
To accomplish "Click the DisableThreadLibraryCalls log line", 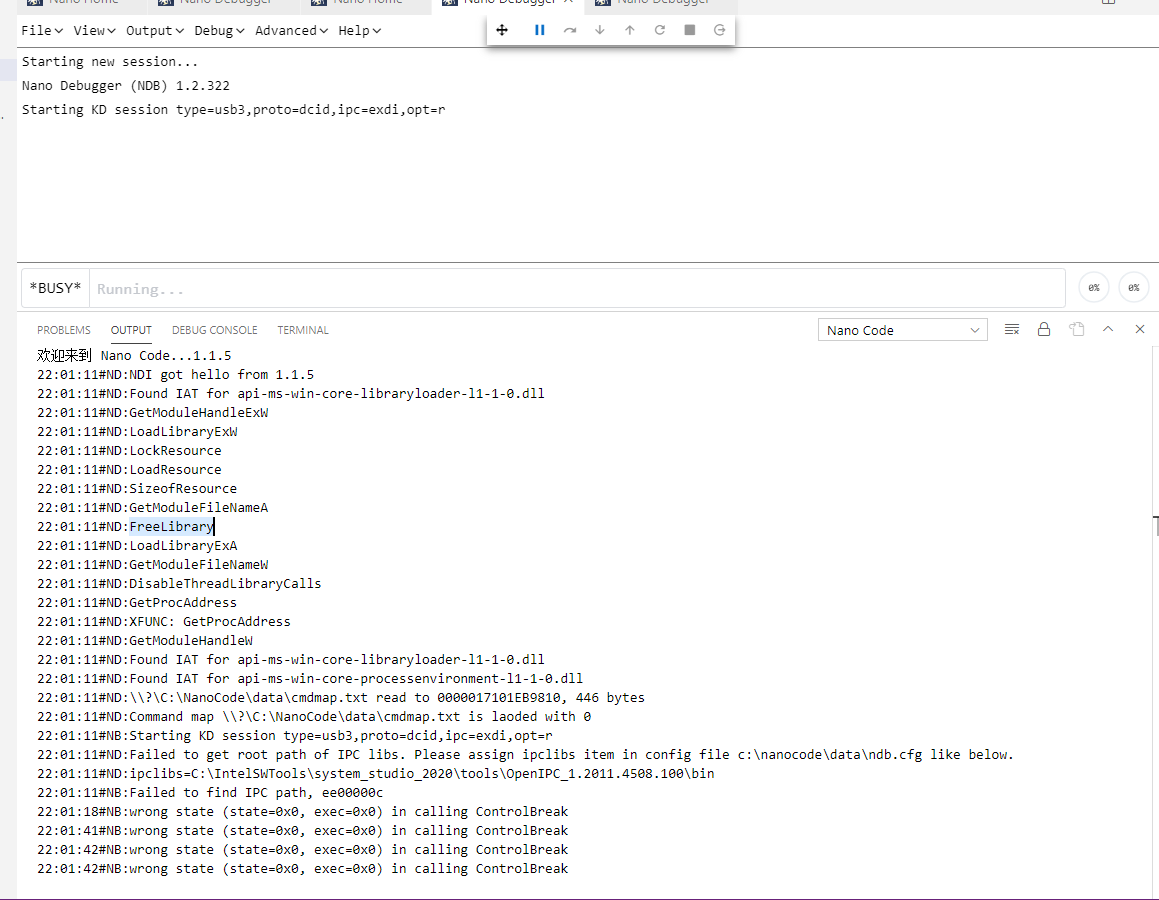I will pos(180,584).
